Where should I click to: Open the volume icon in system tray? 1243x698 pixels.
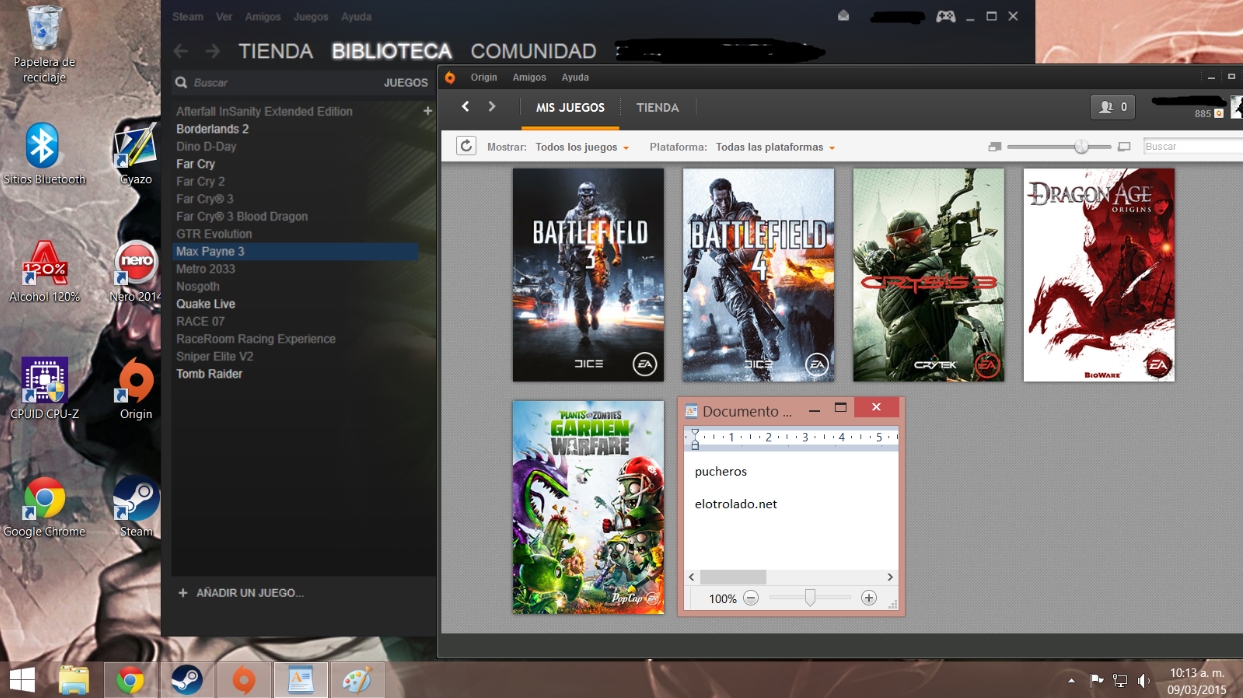point(1144,681)
